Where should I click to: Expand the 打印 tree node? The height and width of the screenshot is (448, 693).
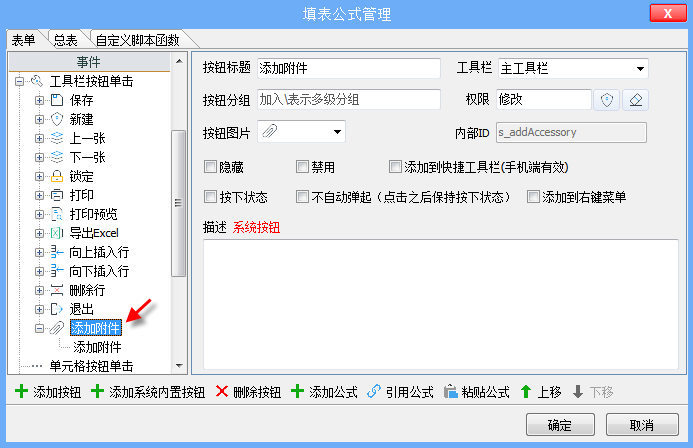39,195
